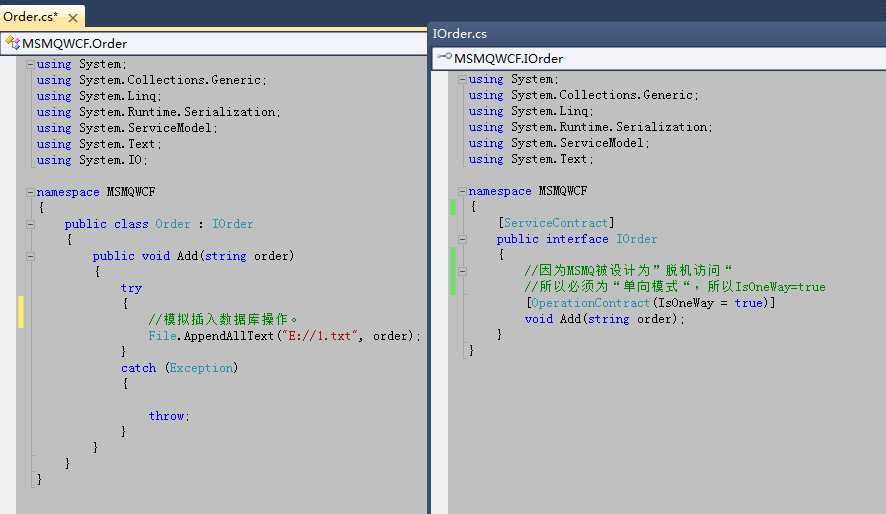Collapse the IOrder interface outline region
The height and width of the screenshot is (514, 886).
[462, 239]
